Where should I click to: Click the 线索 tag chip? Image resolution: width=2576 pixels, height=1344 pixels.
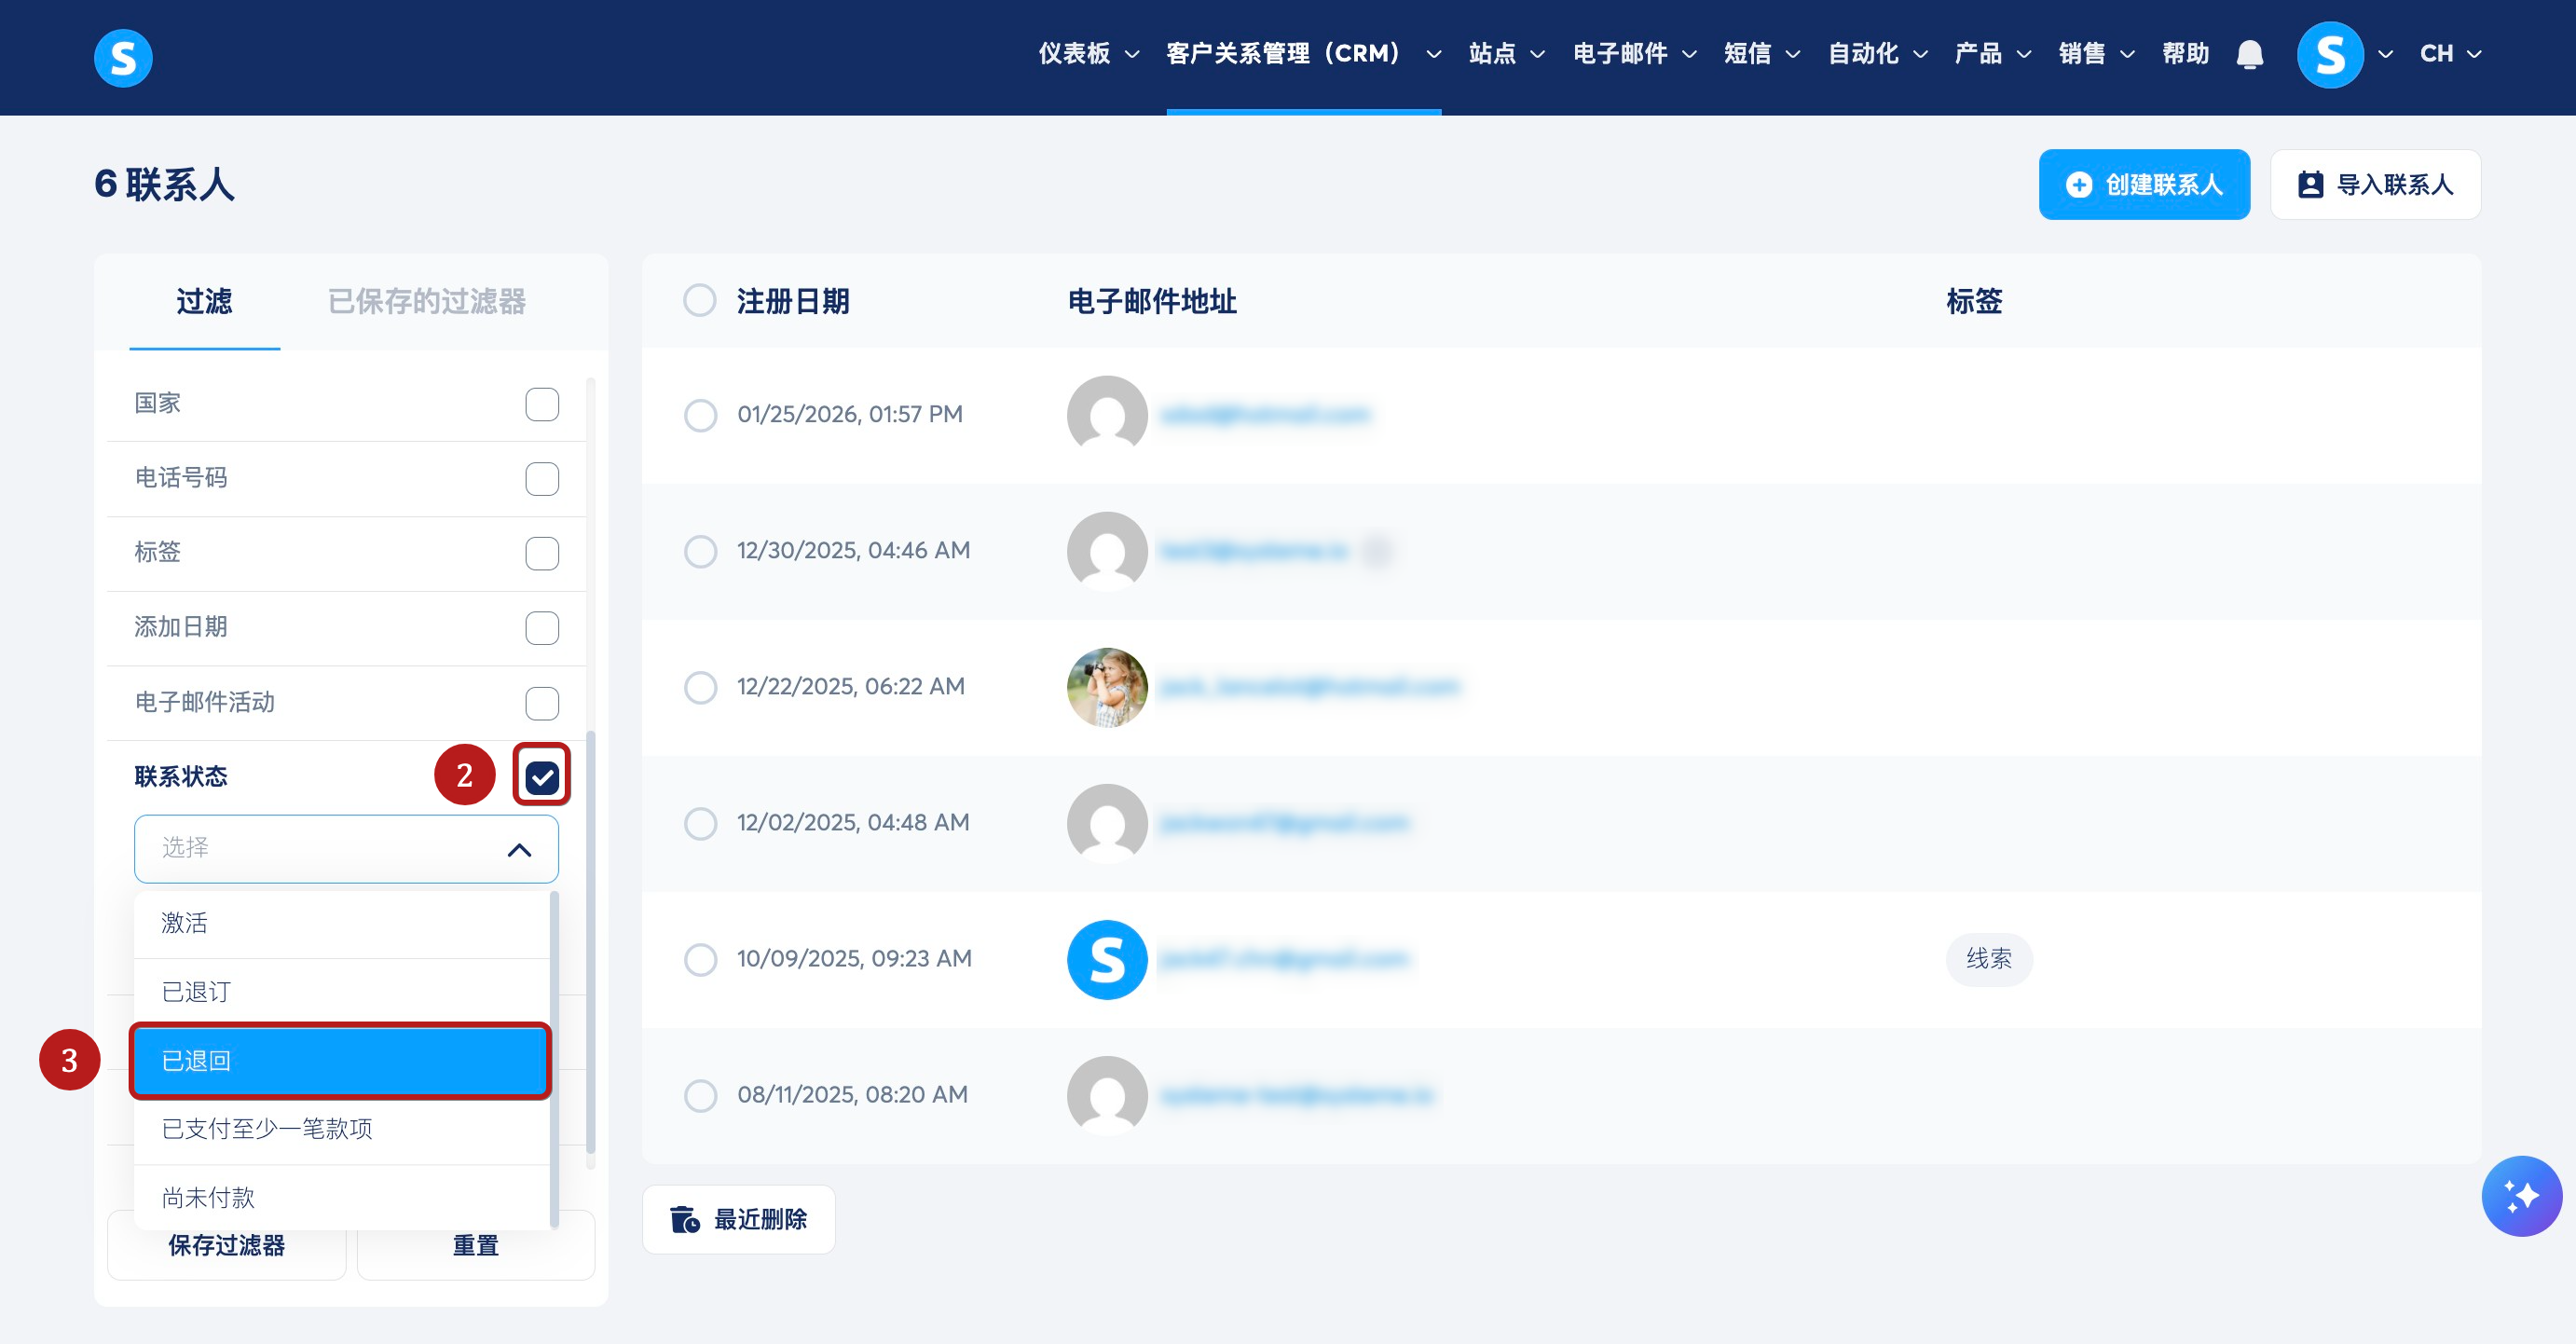click(1988, 959)
